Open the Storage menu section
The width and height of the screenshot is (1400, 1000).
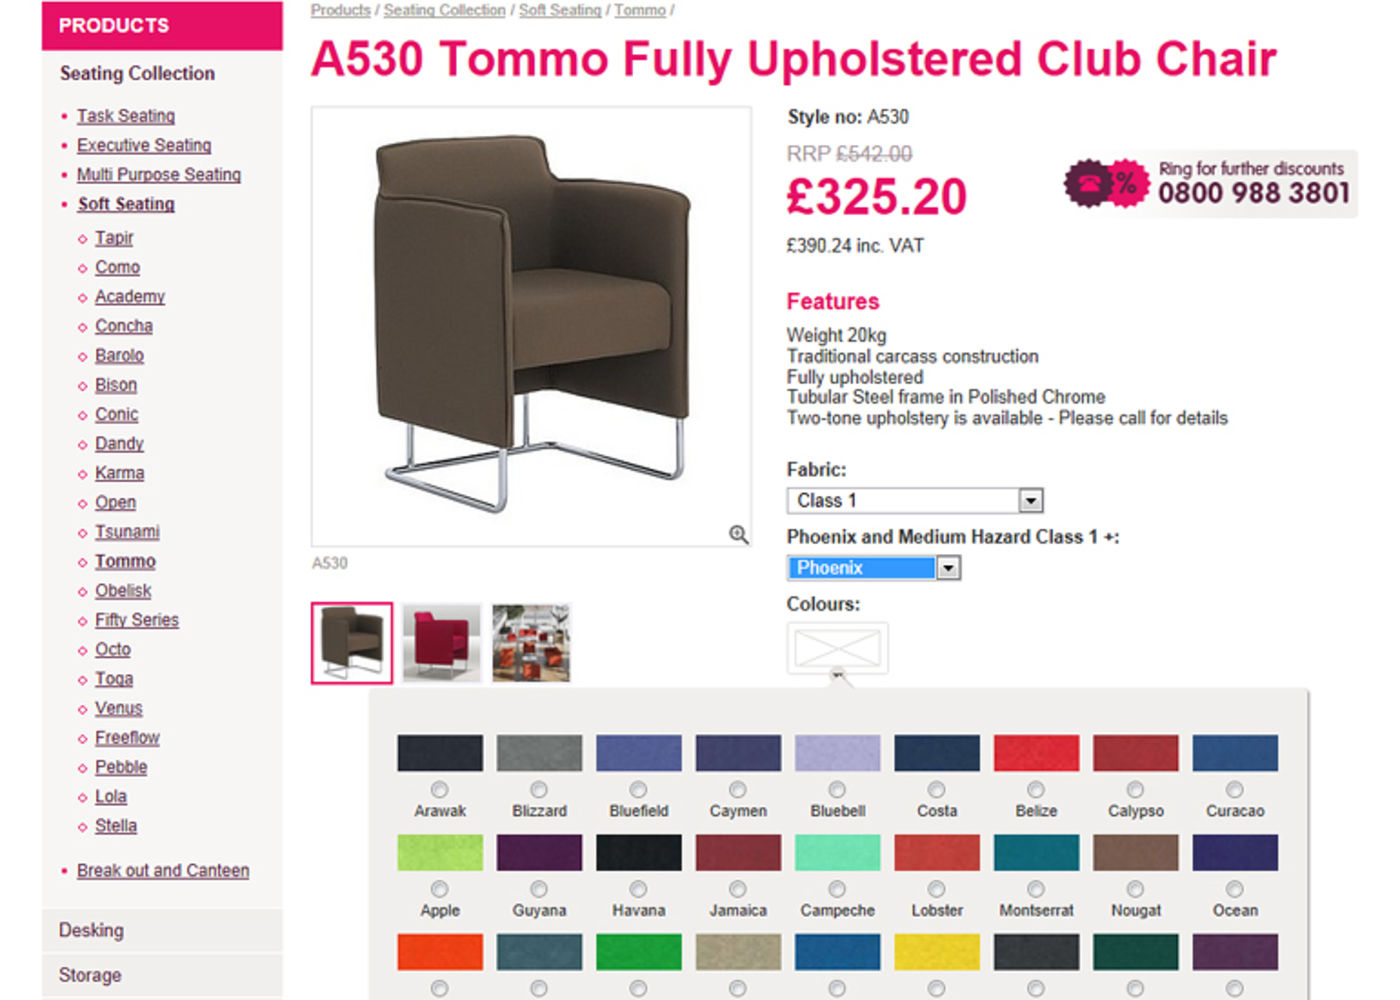[90, 975]
